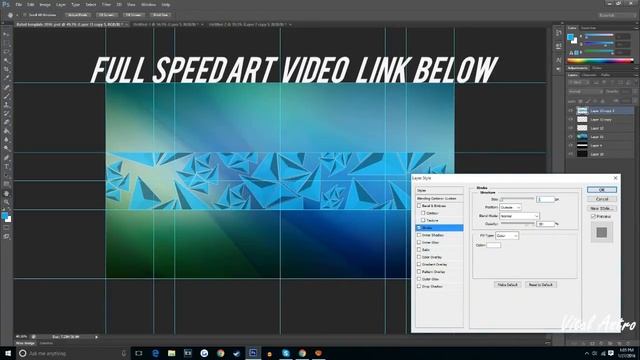
Task: Open Layers panel blend mode dropdown
Action: (x=585, y=91)
